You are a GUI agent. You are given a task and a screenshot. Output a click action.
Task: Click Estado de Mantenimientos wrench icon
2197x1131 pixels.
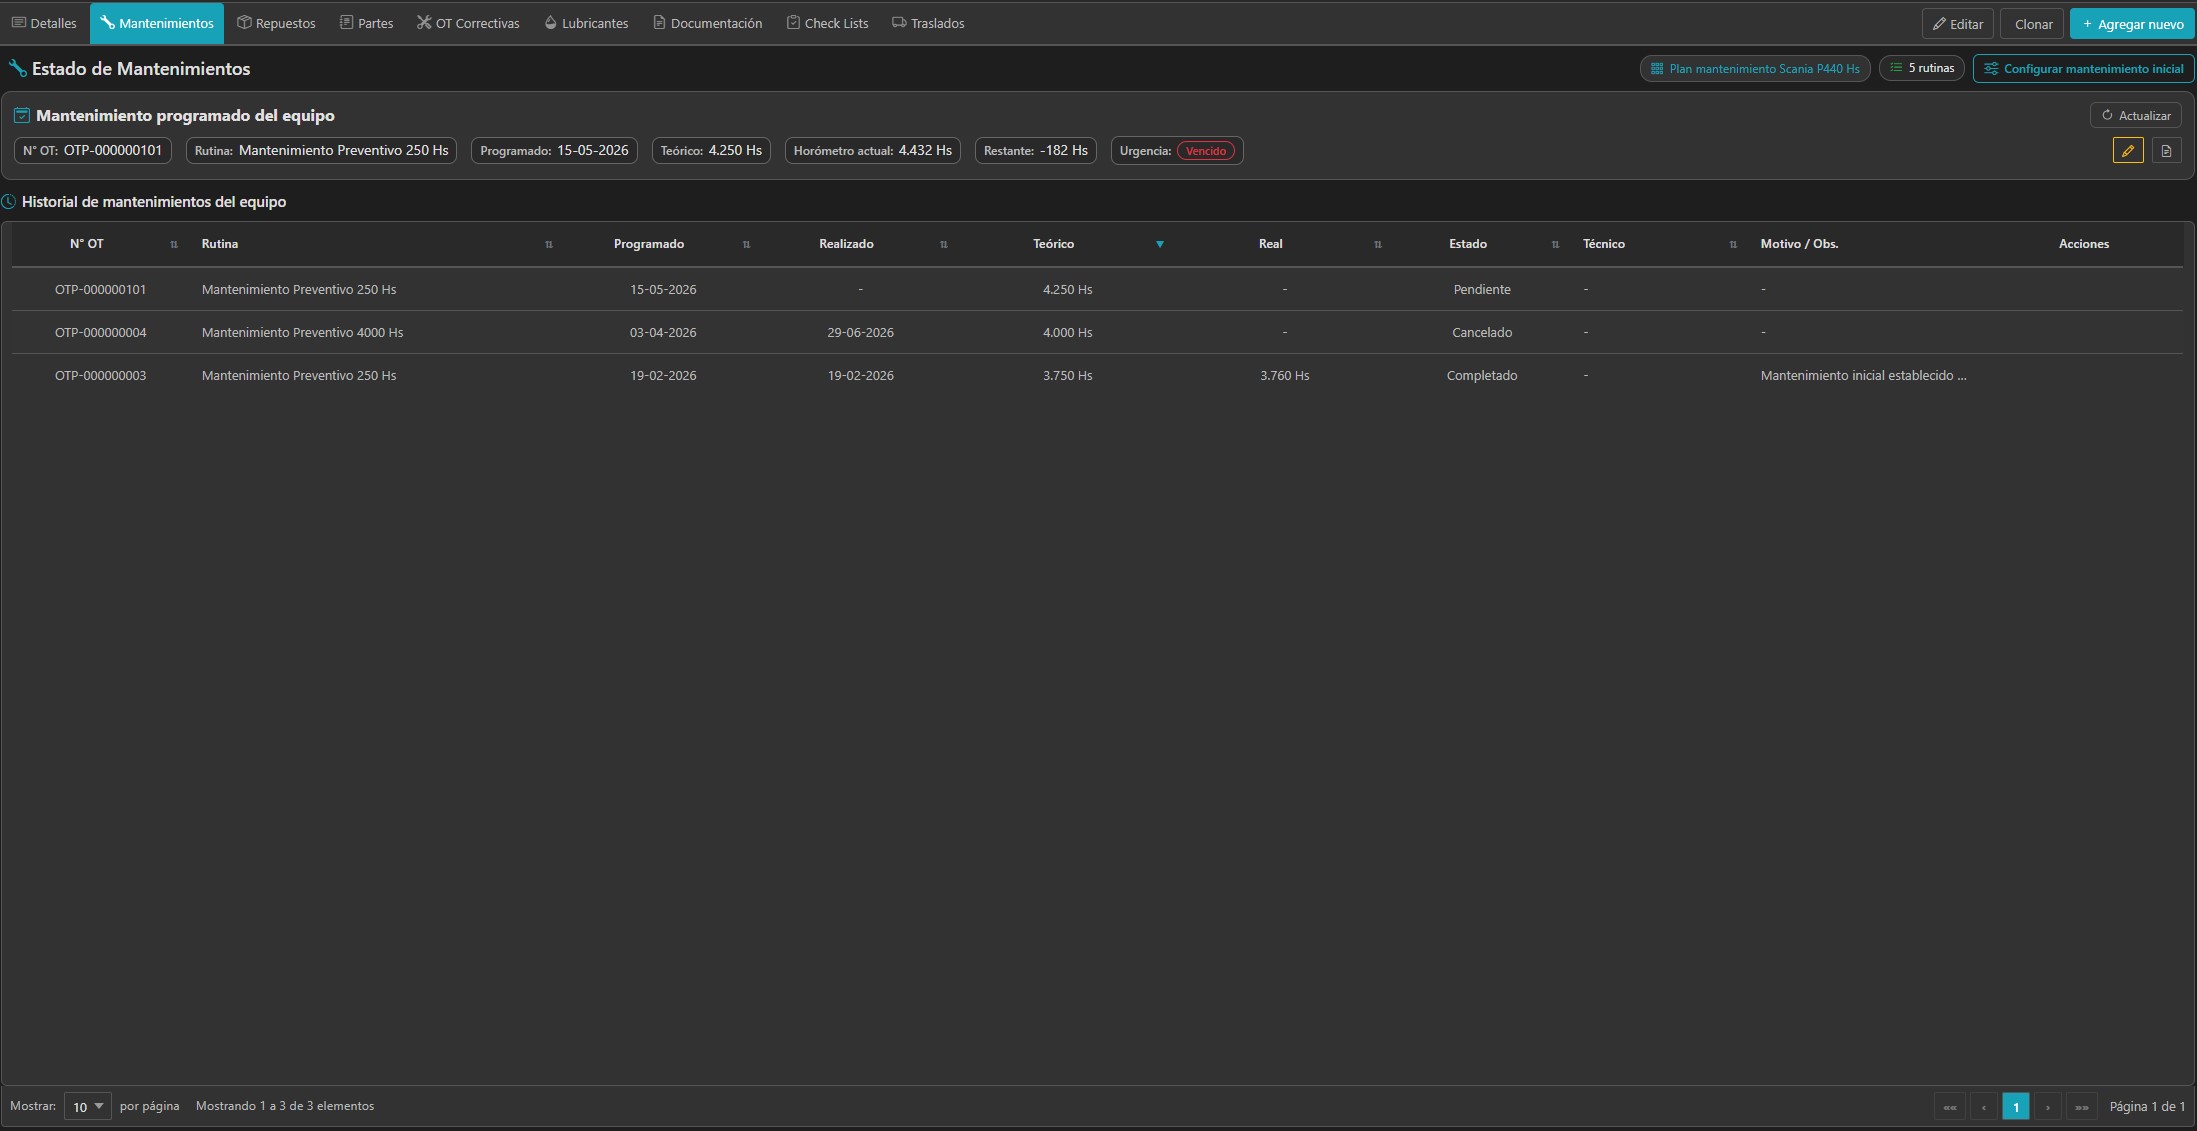click(18, 69)
